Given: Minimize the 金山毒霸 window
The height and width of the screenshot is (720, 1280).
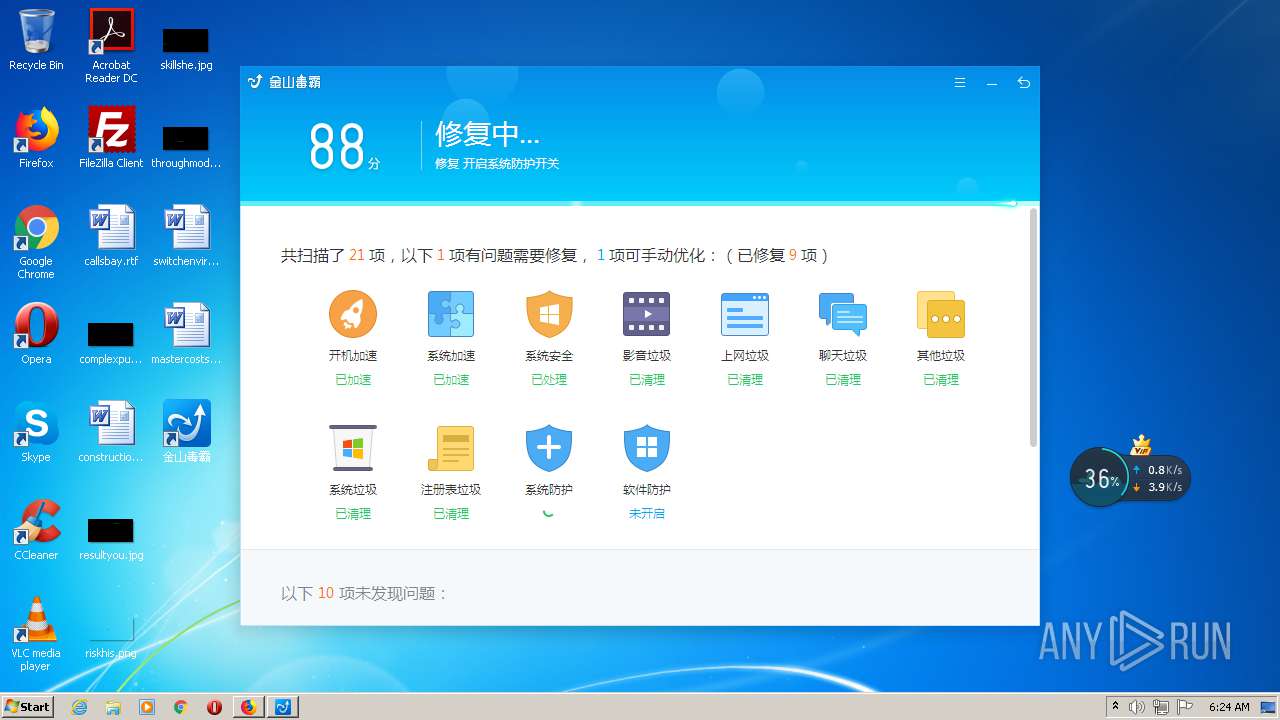Looking at the screenshot, I should [992, 83].
